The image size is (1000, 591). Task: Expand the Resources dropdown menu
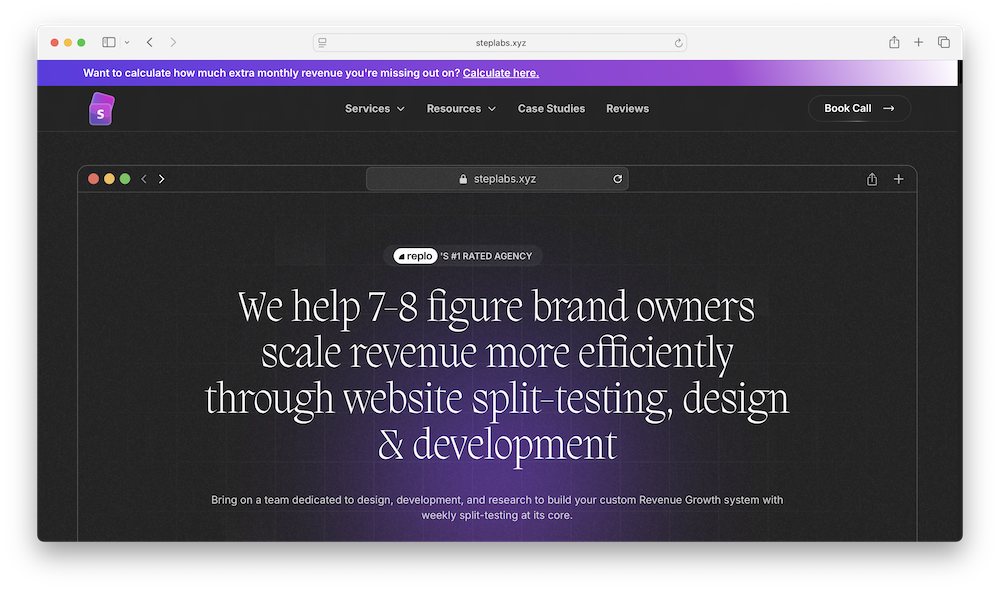(x=460, y=108)
